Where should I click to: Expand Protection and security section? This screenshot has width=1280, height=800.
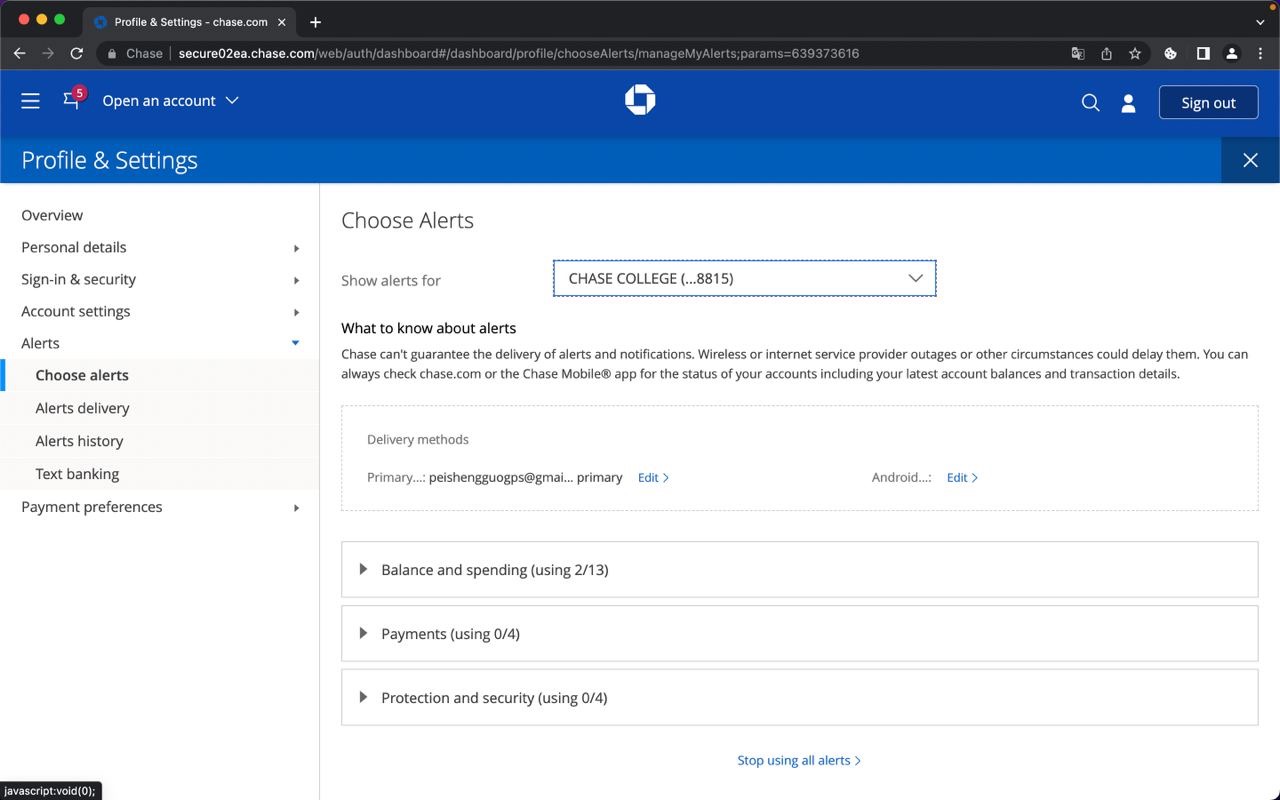tap(494, 698)
